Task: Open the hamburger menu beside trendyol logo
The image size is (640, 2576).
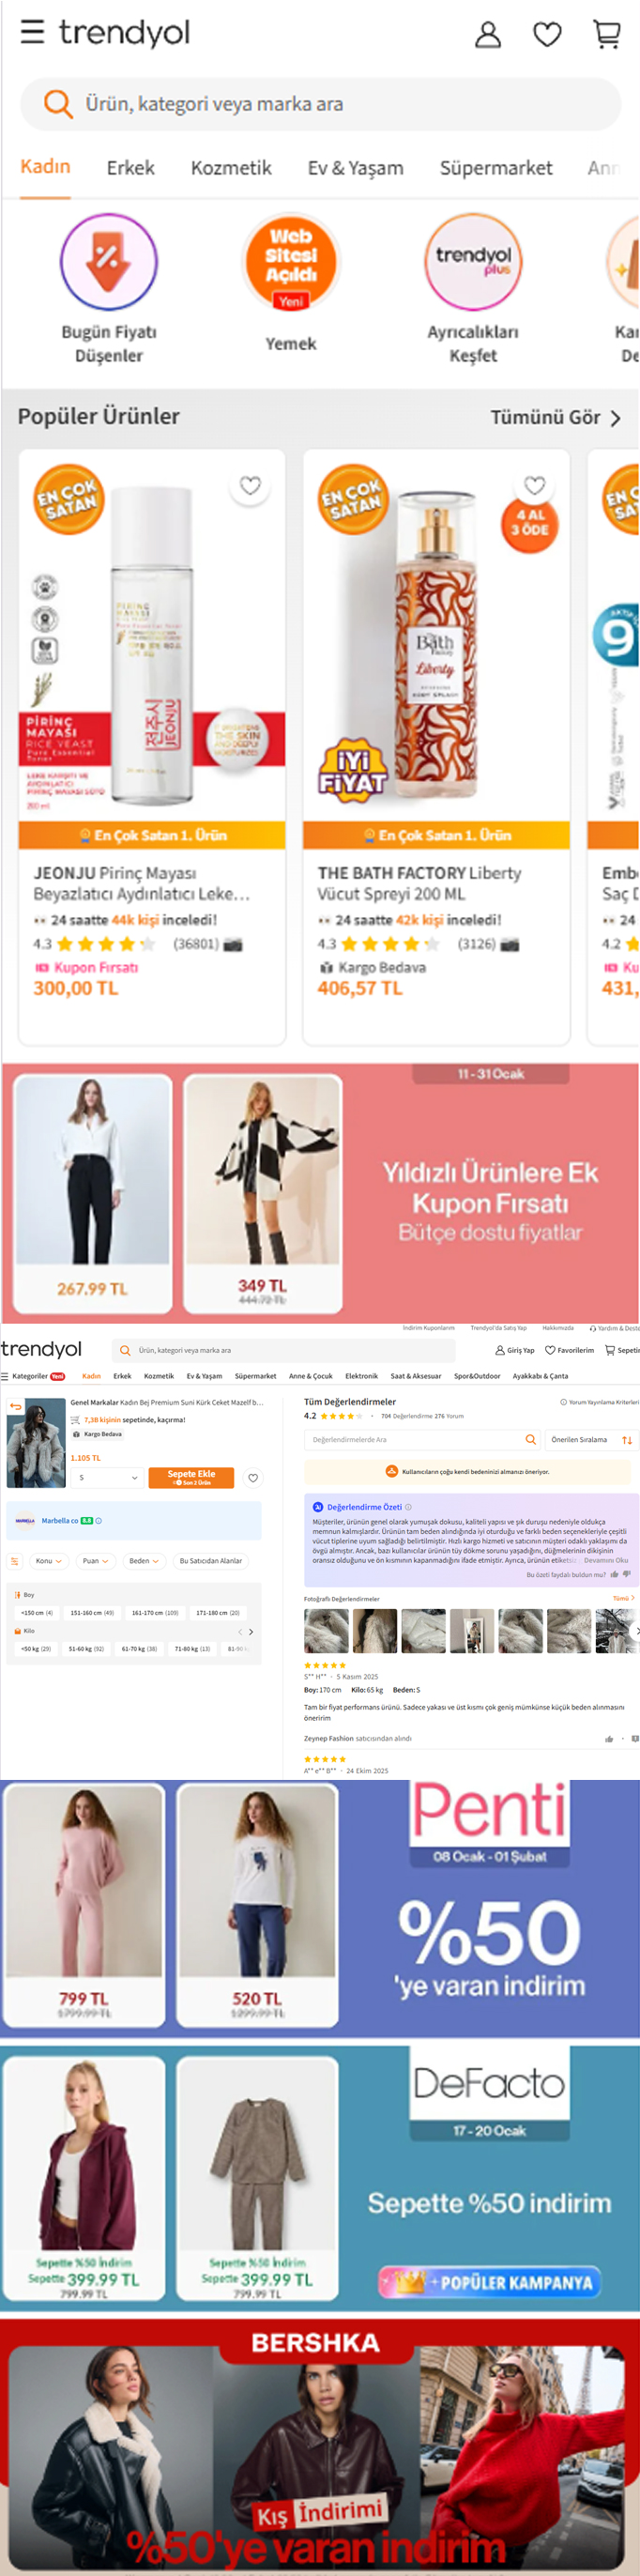Action: 32,32
